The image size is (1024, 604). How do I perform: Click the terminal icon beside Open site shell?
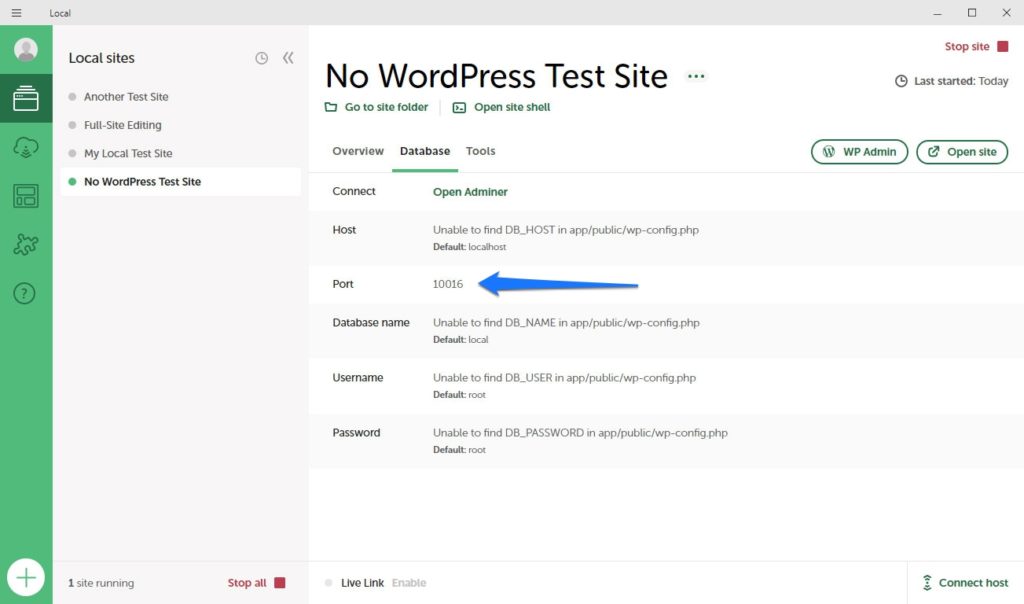point(459,107)
